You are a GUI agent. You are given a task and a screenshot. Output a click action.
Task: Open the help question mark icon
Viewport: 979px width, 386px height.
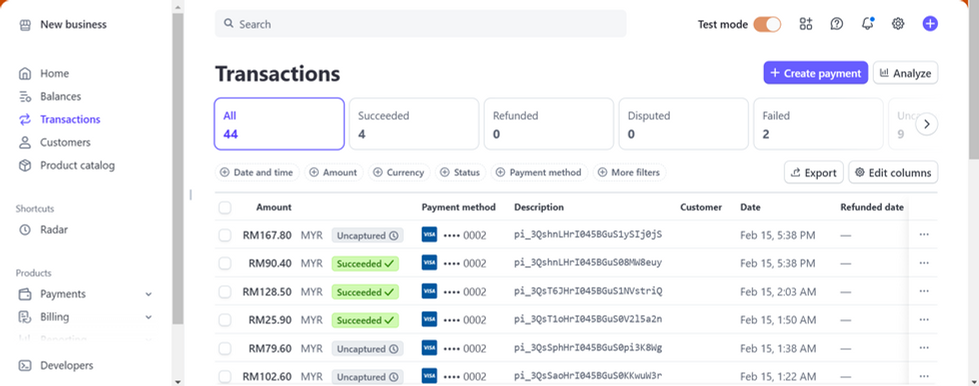837,24
